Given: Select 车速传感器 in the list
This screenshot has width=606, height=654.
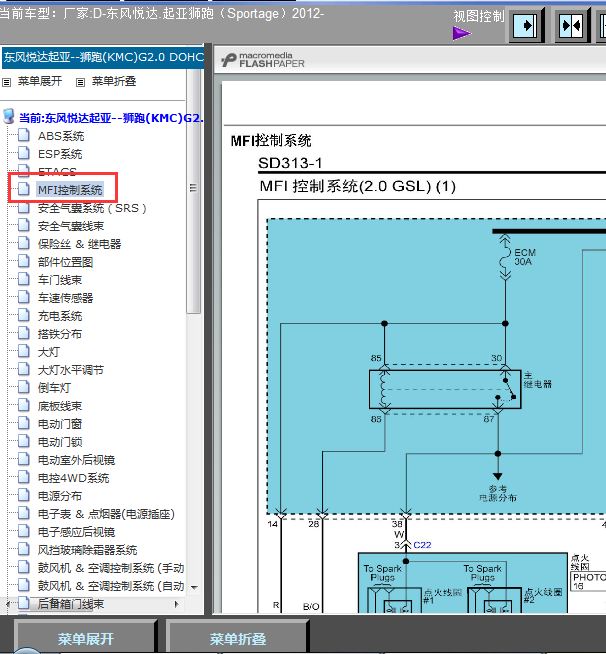Looking at the screenshot, I should 65,298.
